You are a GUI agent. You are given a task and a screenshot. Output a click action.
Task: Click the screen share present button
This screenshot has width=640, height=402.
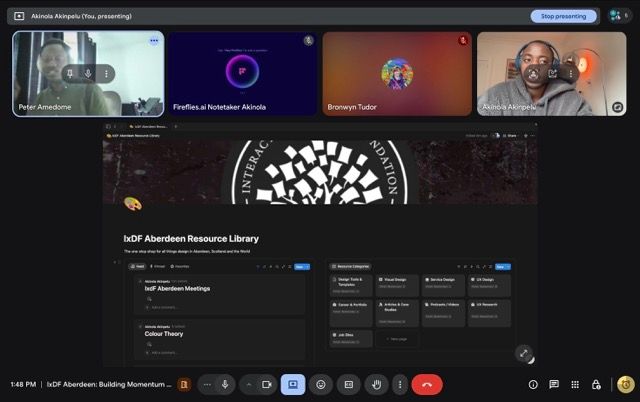click(x=293, y=384)
